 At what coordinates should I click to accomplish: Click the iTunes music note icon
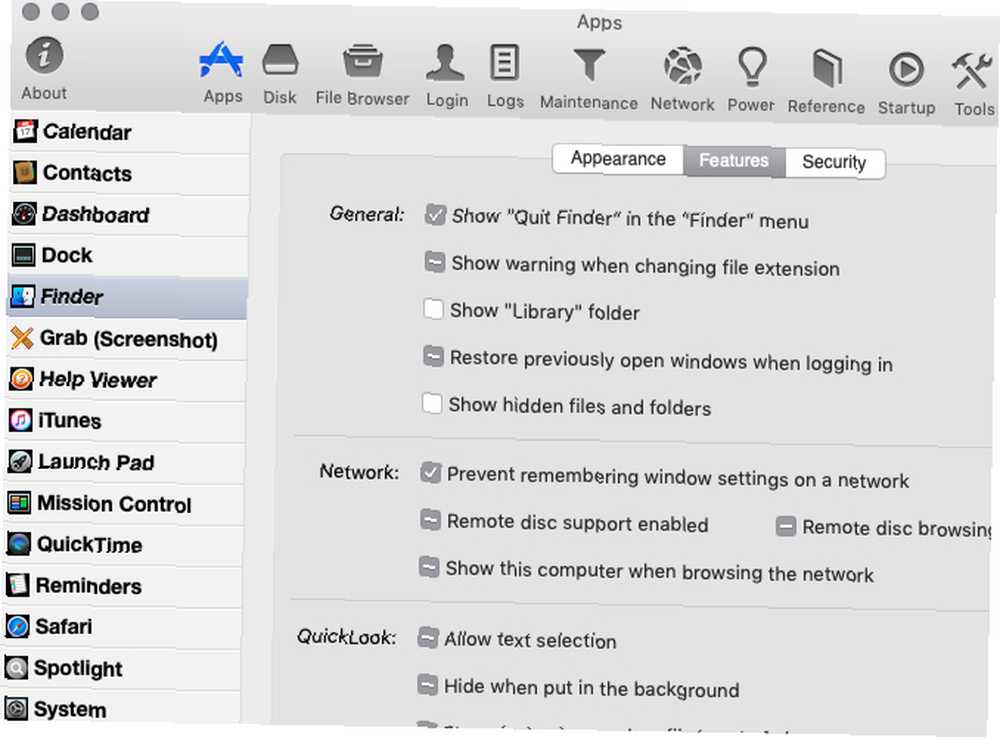tap(20, 420)
